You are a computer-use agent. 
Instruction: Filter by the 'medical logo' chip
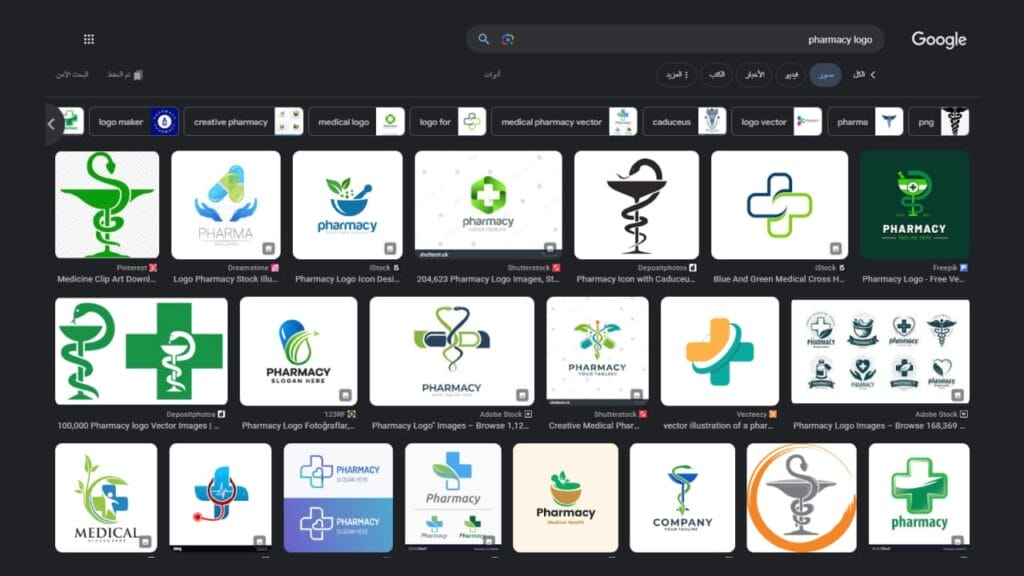coord(357,122)
